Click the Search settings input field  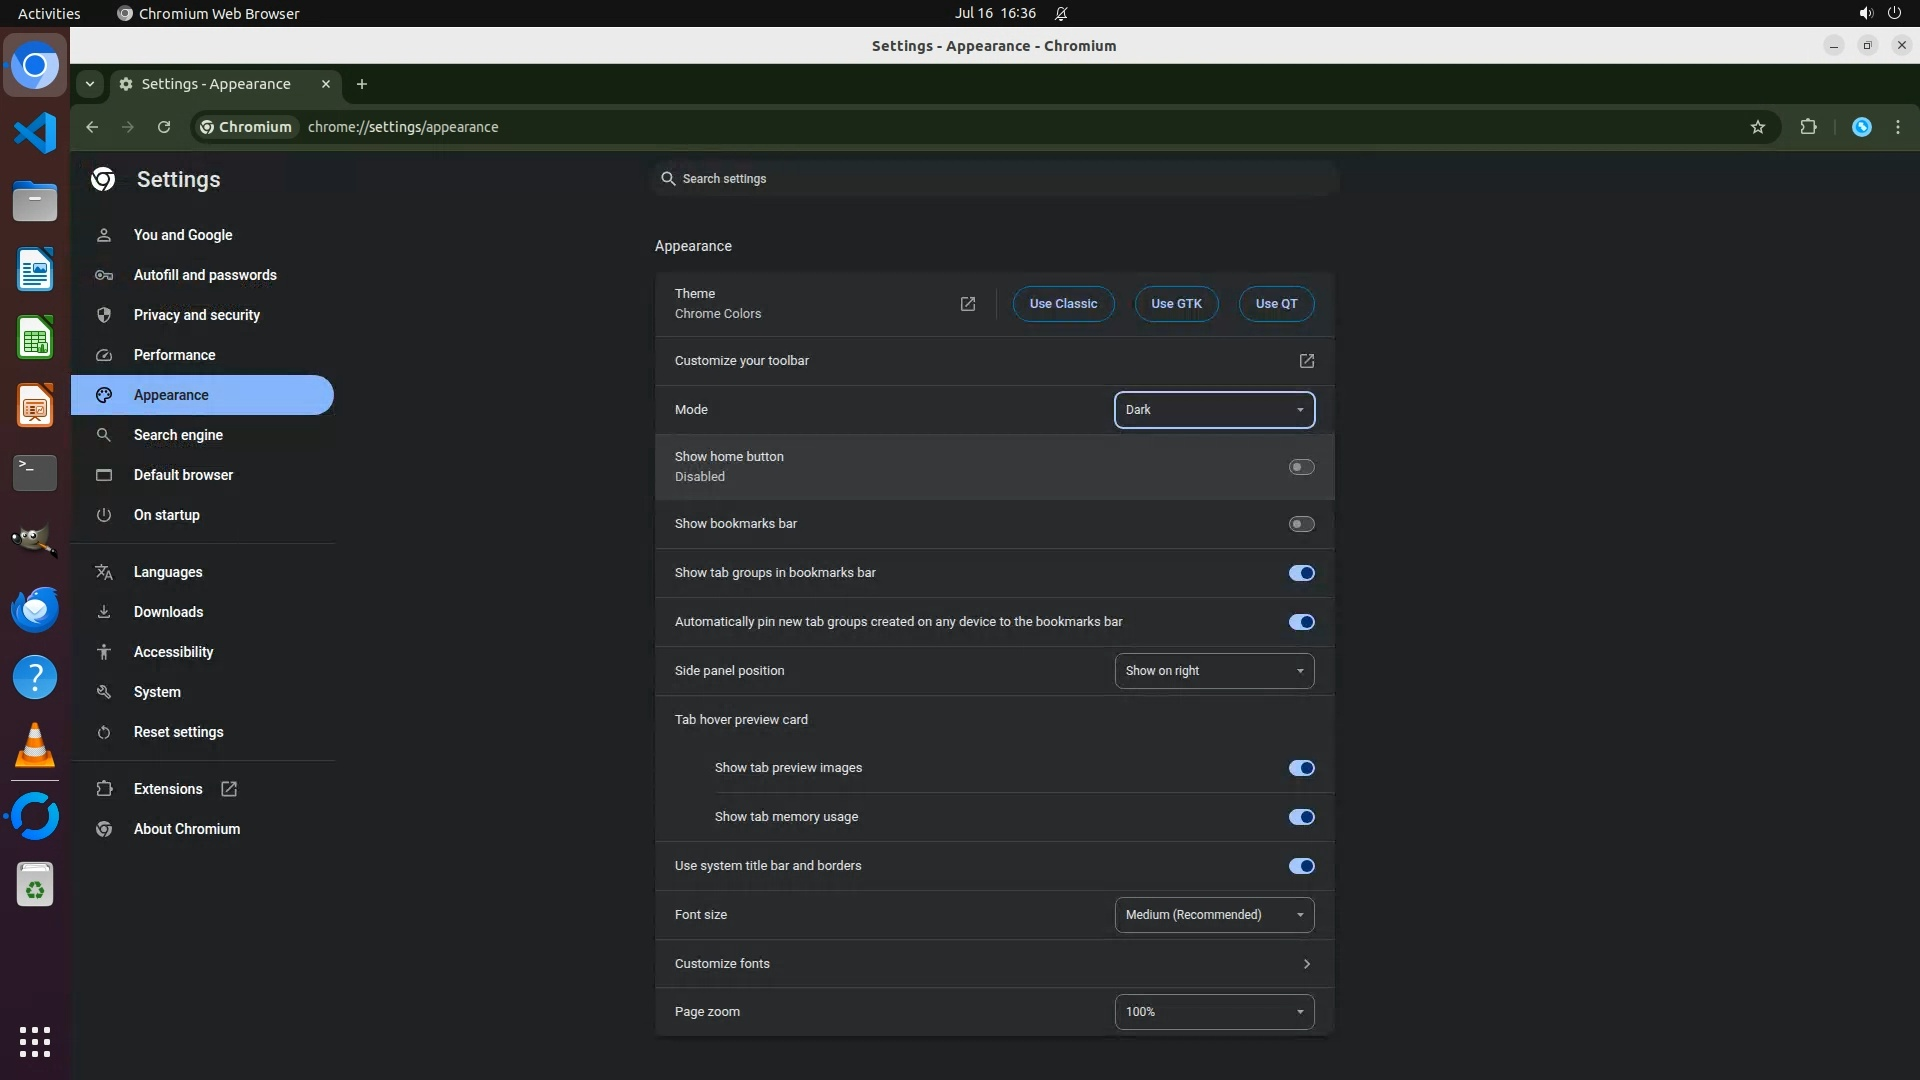pyautogui.click(x=995, y=179)
